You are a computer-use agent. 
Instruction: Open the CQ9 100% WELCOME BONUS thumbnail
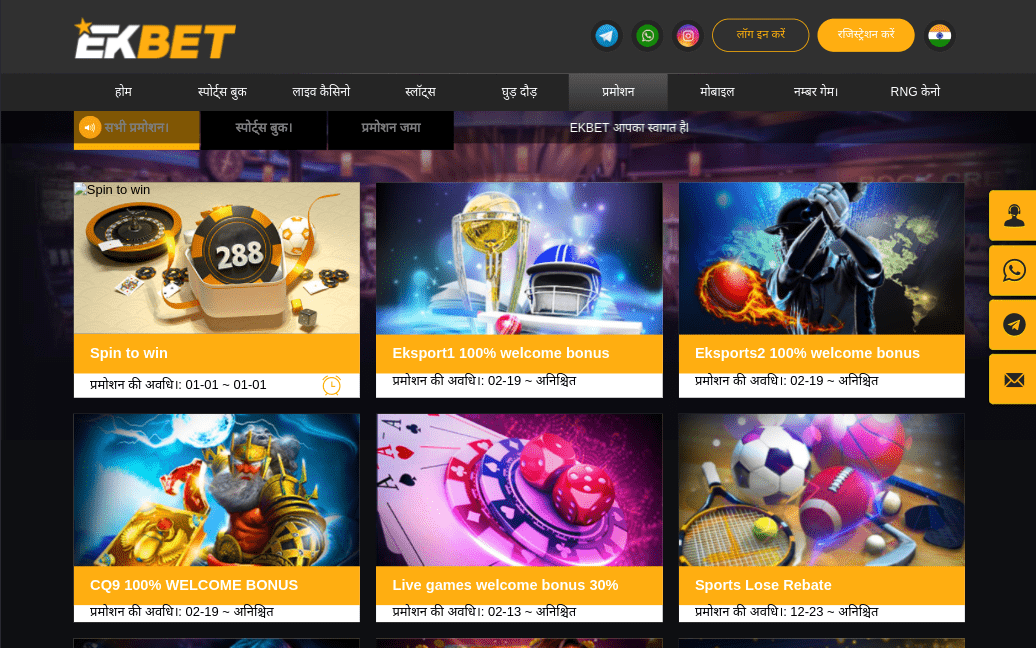217,490
